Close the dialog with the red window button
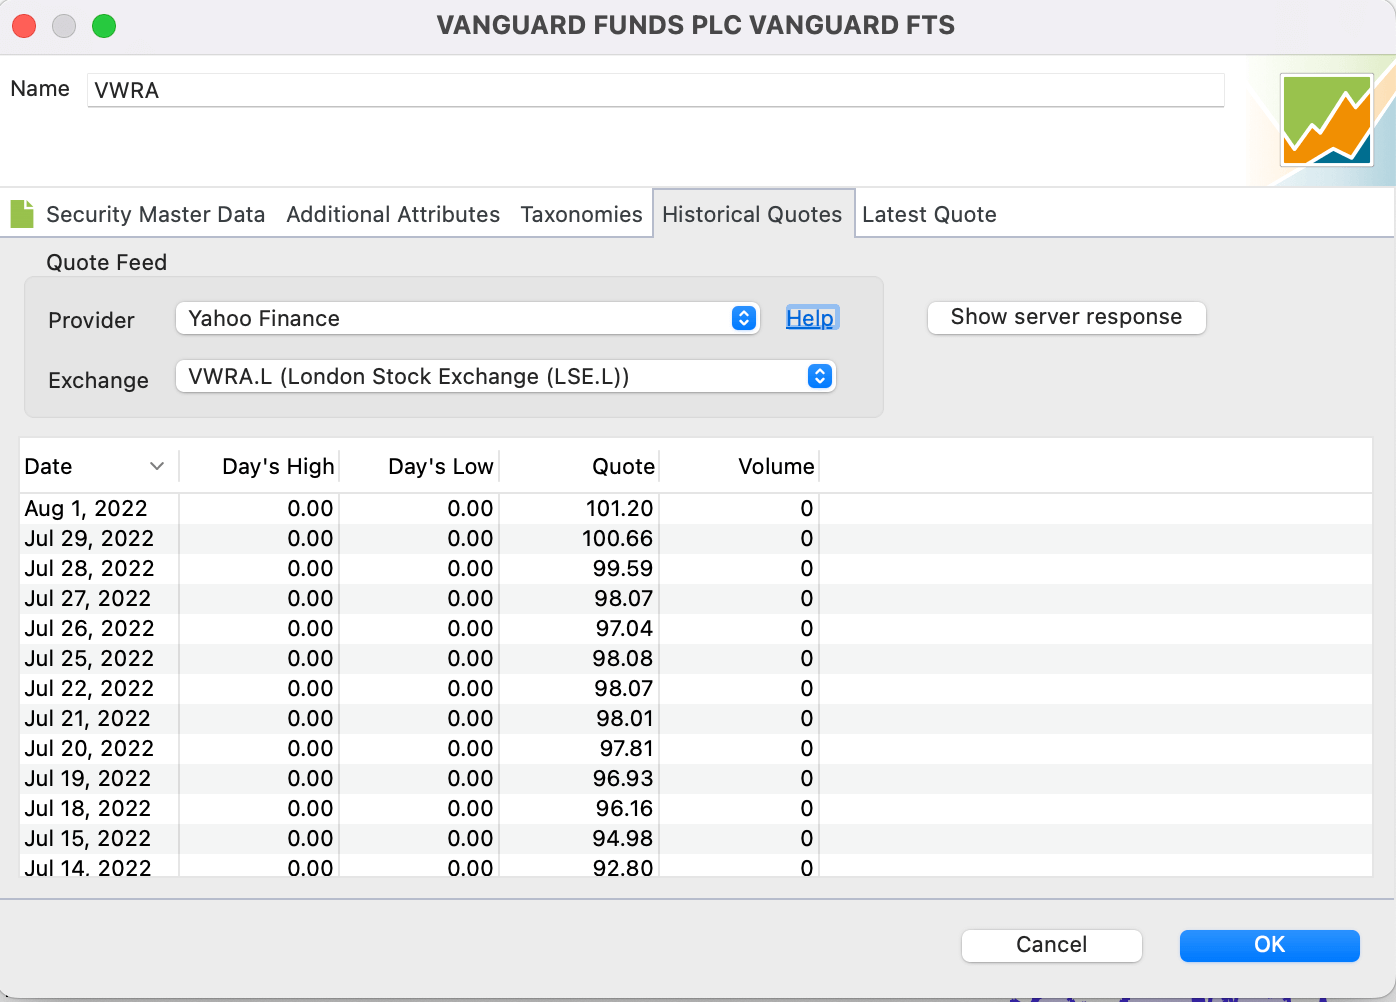The width and height of the screenshot is (1396, 1002). click(24, 26)
